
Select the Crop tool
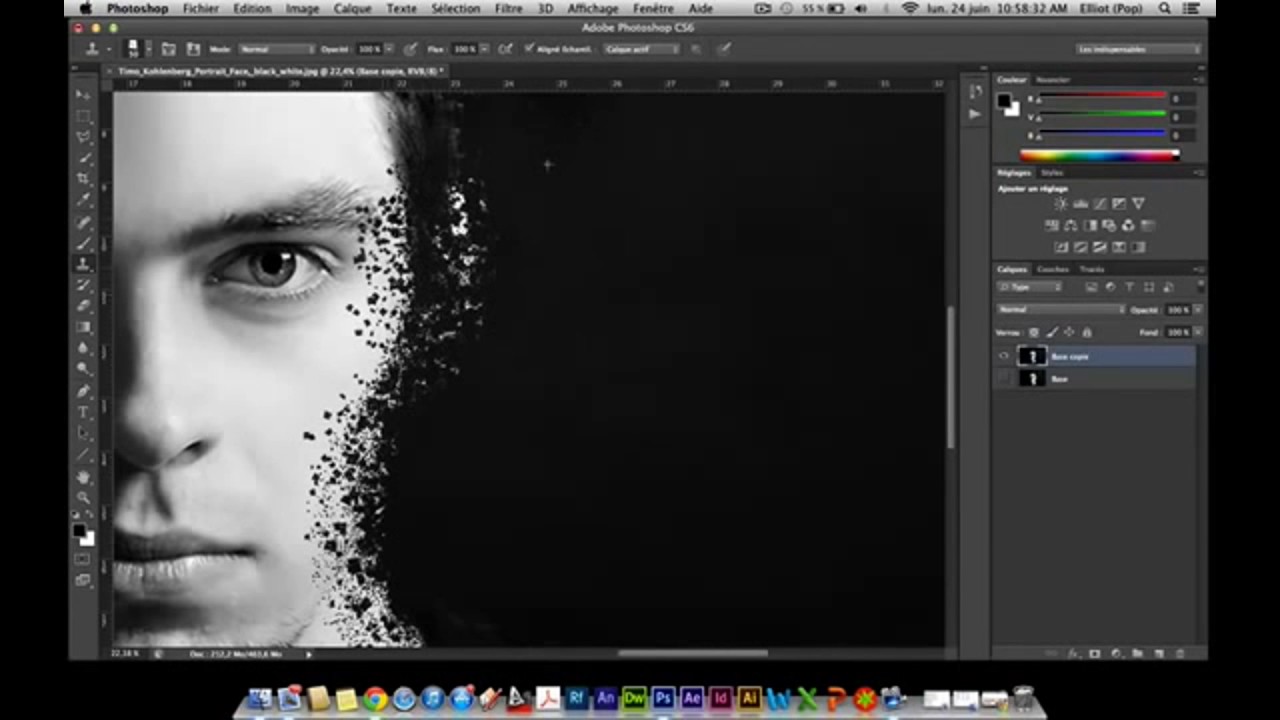(x=84, y=179)
